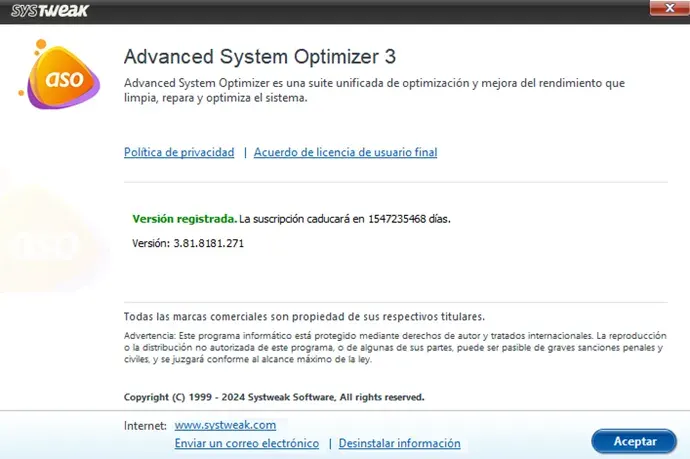Viewport: 690px width, 459px height.
Task: Open Desinstalar información link
Action: (400, 443)
